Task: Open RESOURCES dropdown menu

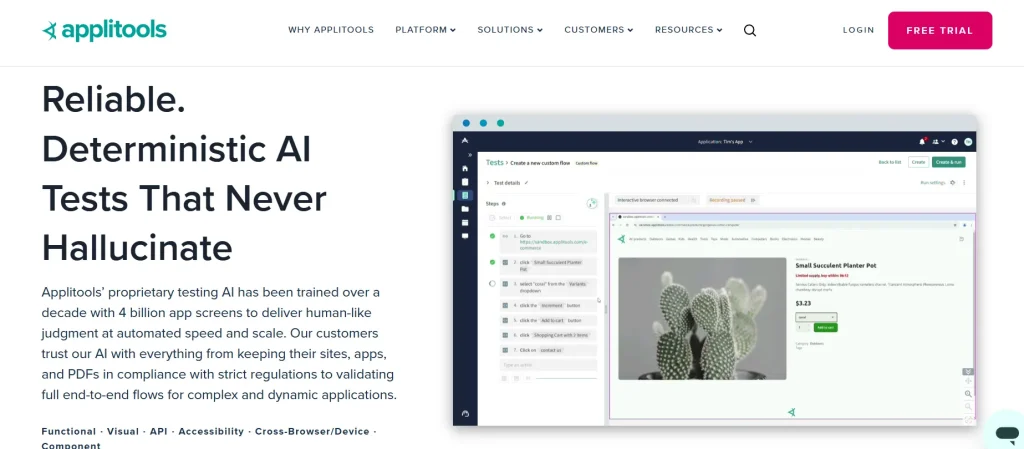Action: (x=688, y=30)
